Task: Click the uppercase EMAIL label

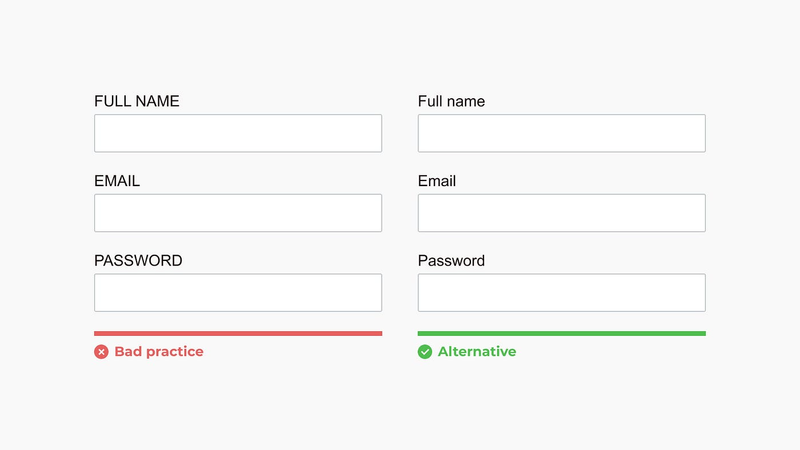Action: 117,181
